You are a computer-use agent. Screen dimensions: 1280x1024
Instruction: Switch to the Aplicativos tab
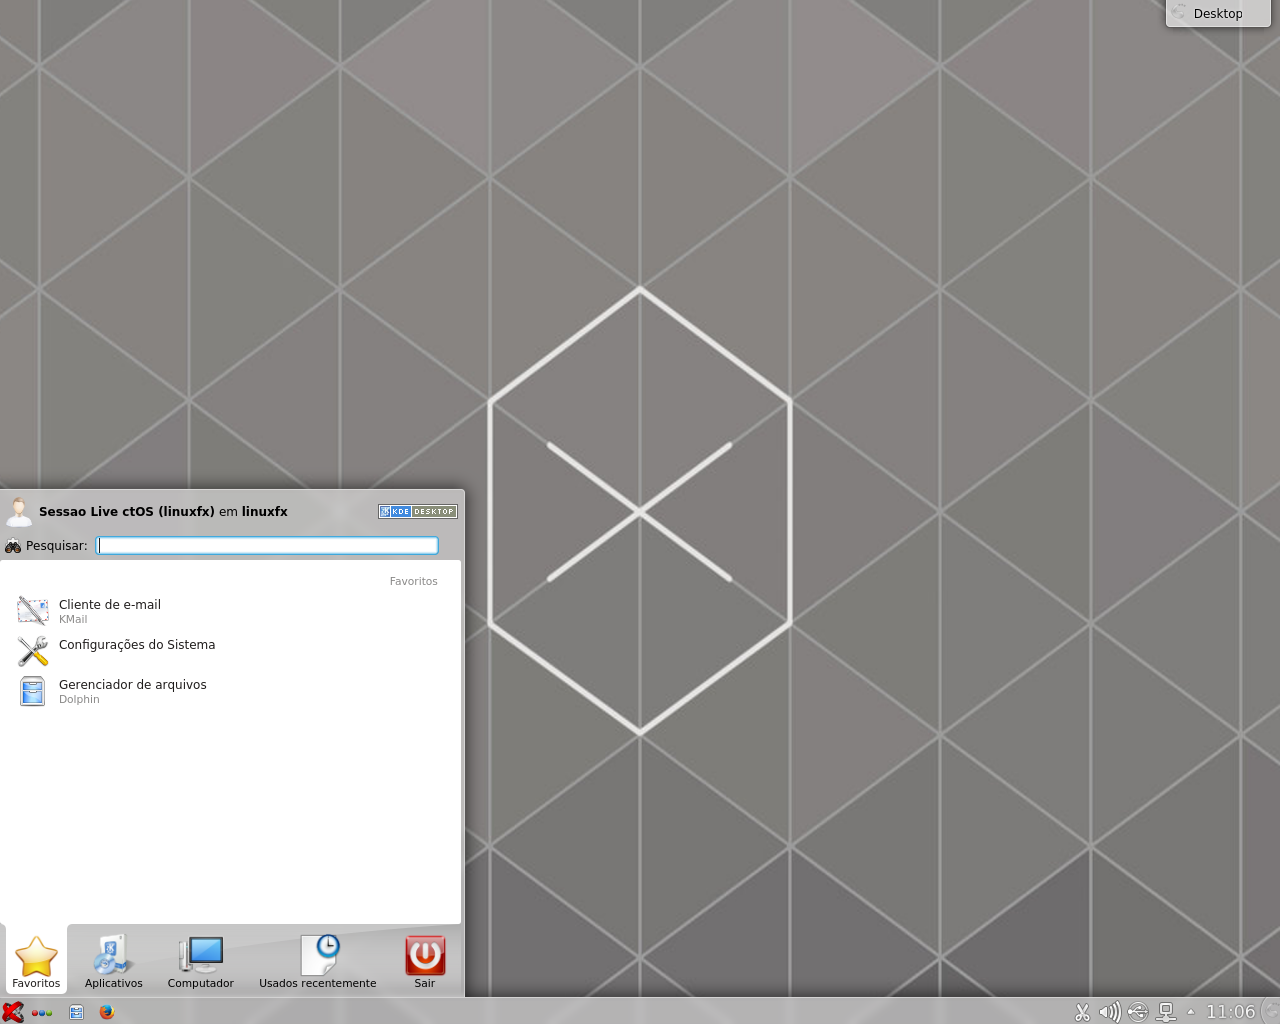tap(114, 962)
